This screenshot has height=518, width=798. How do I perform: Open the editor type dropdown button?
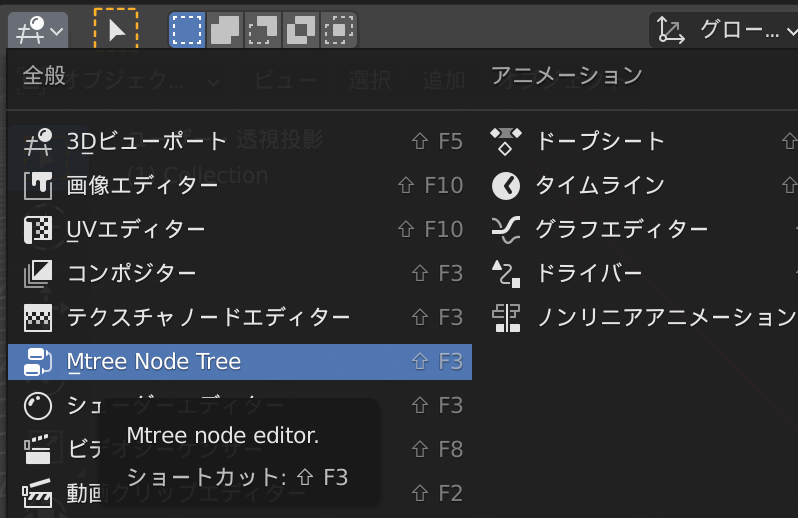[x=38, y=31]
